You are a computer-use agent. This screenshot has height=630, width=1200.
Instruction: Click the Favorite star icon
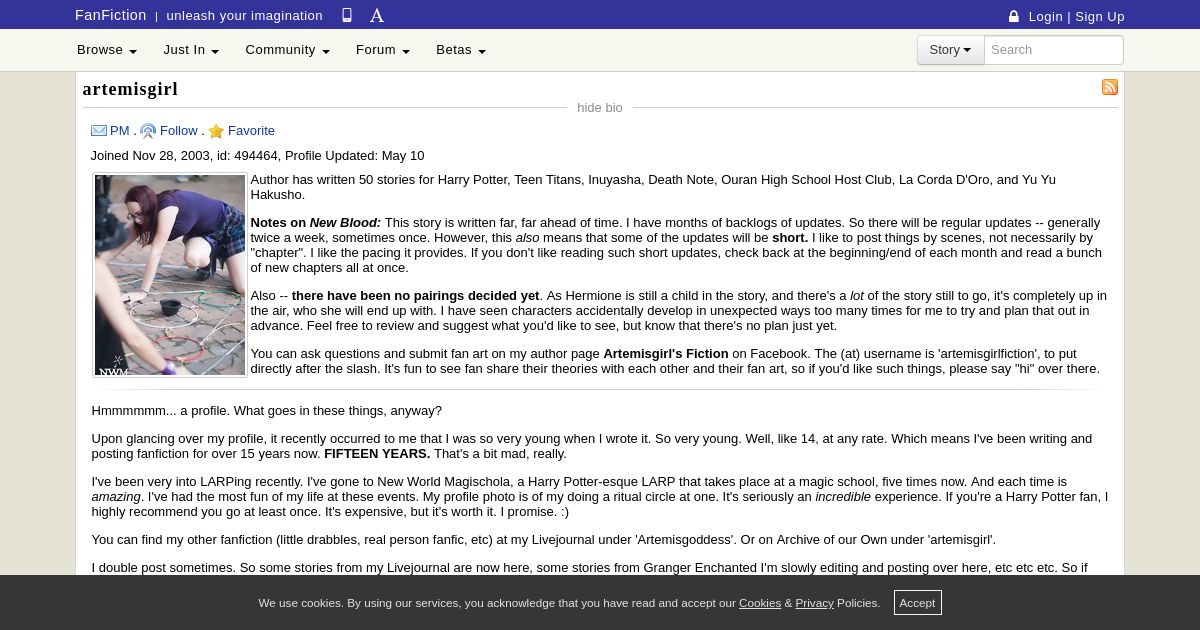(x=216, y=131)
